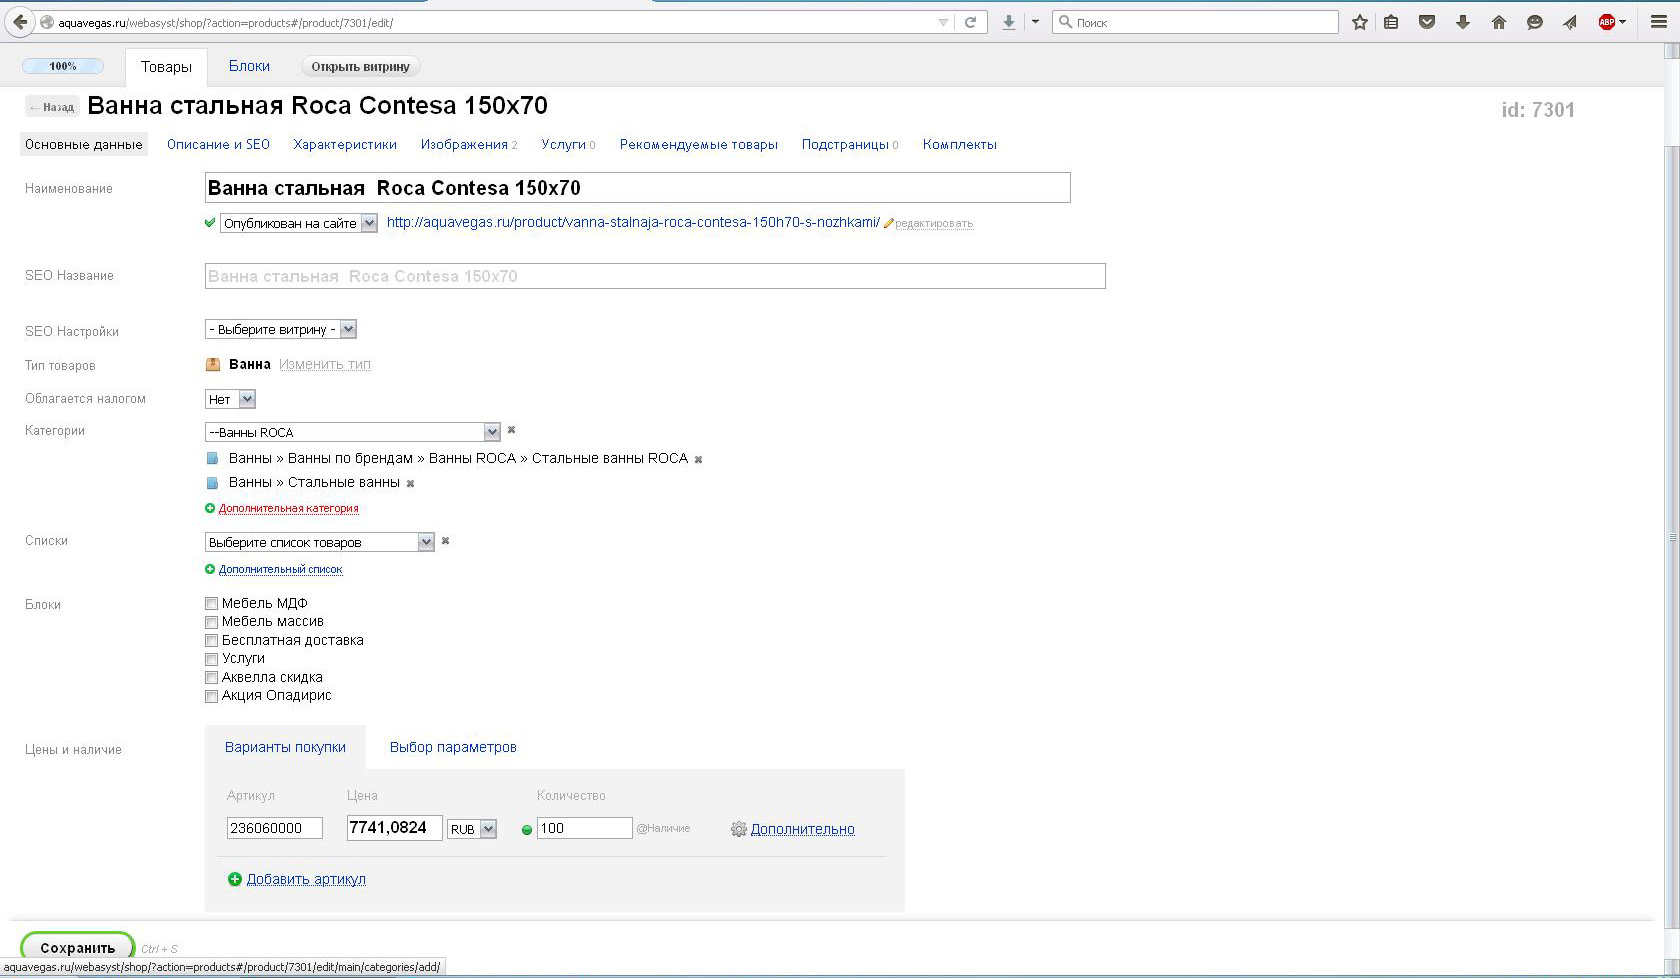1680x978 pixels.
Task: Bookmark this page with the star icon
Action: point(1360,22)
